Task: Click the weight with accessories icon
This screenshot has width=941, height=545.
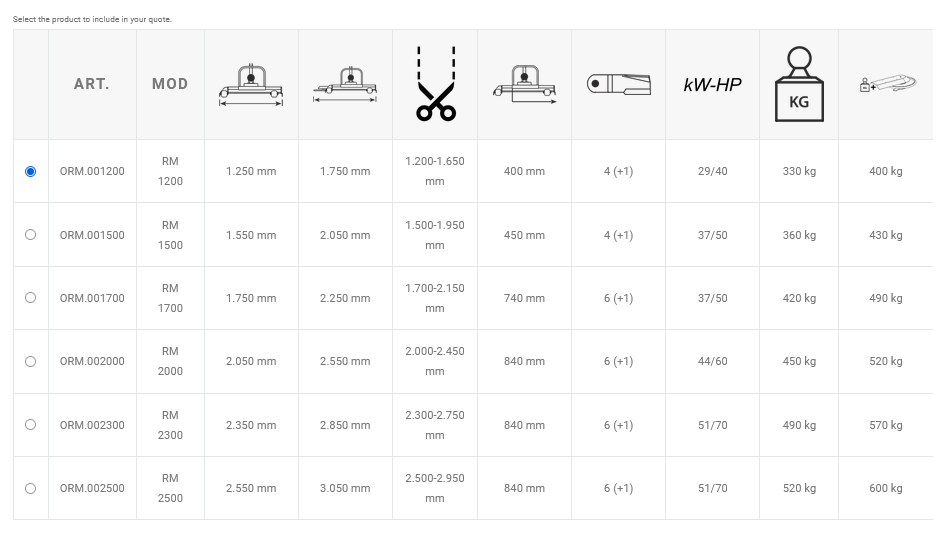Action: (886, 85)
